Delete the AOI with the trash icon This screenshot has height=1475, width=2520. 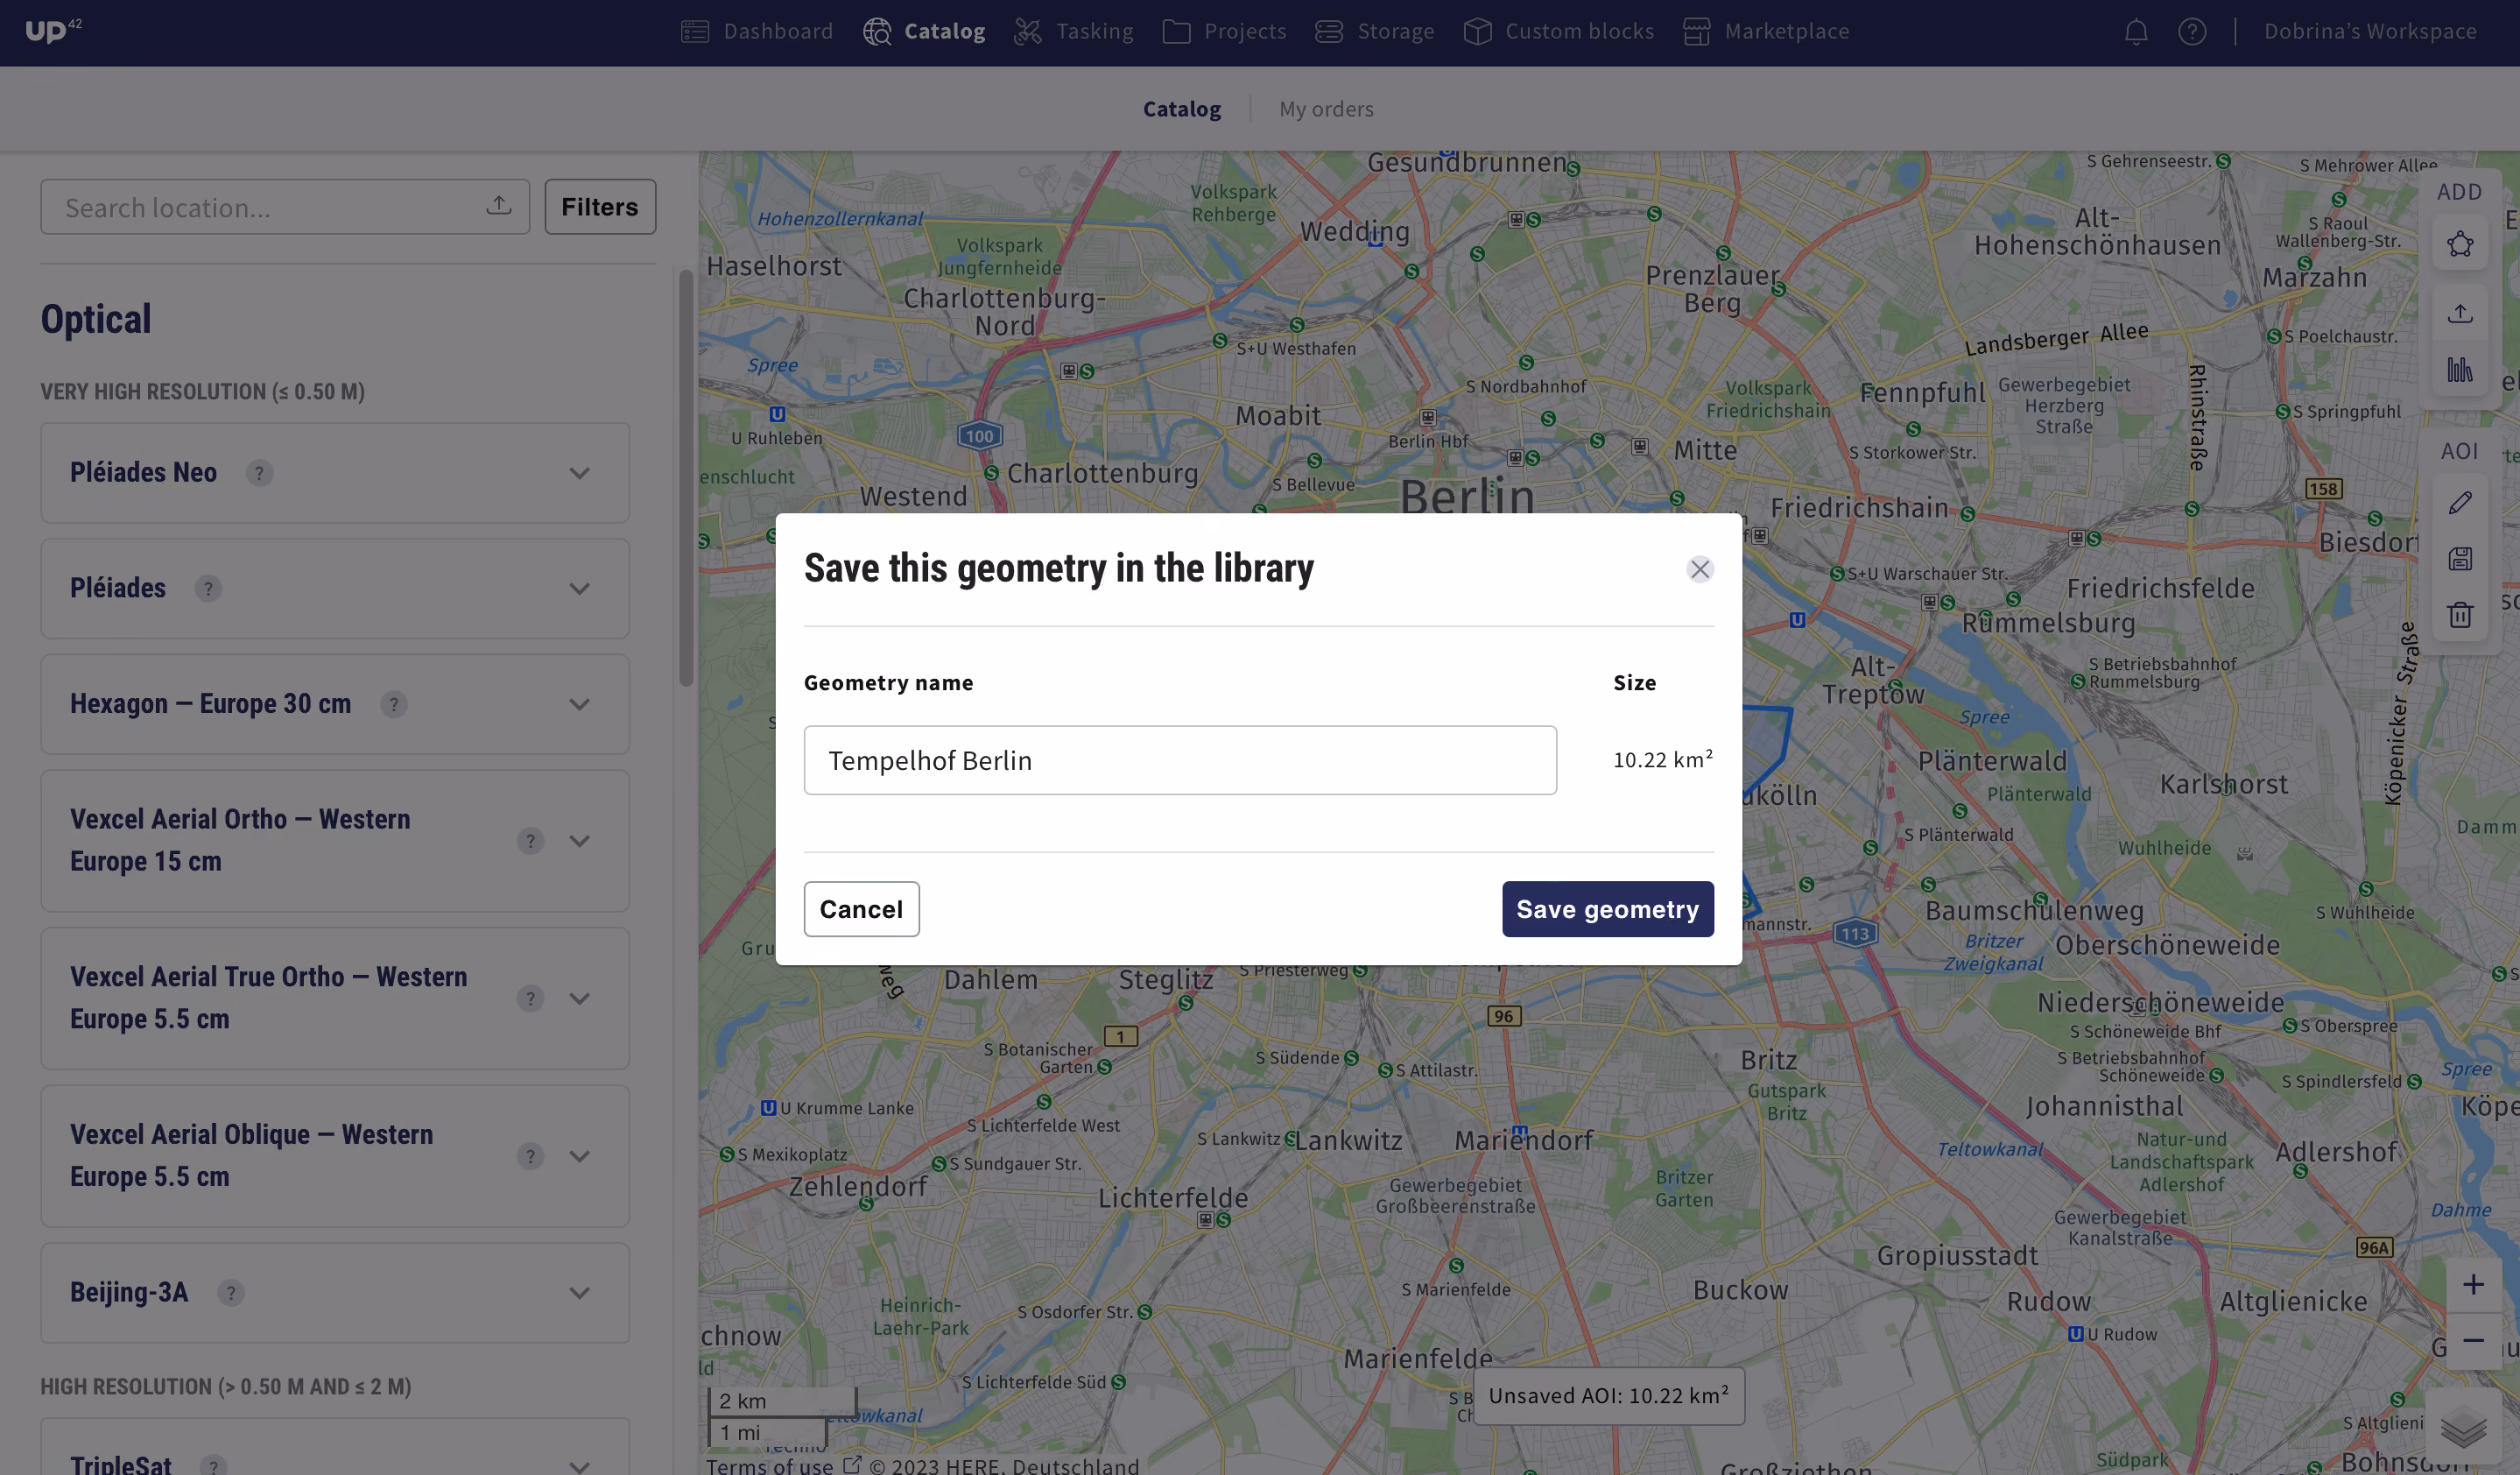click(2460, 614)
